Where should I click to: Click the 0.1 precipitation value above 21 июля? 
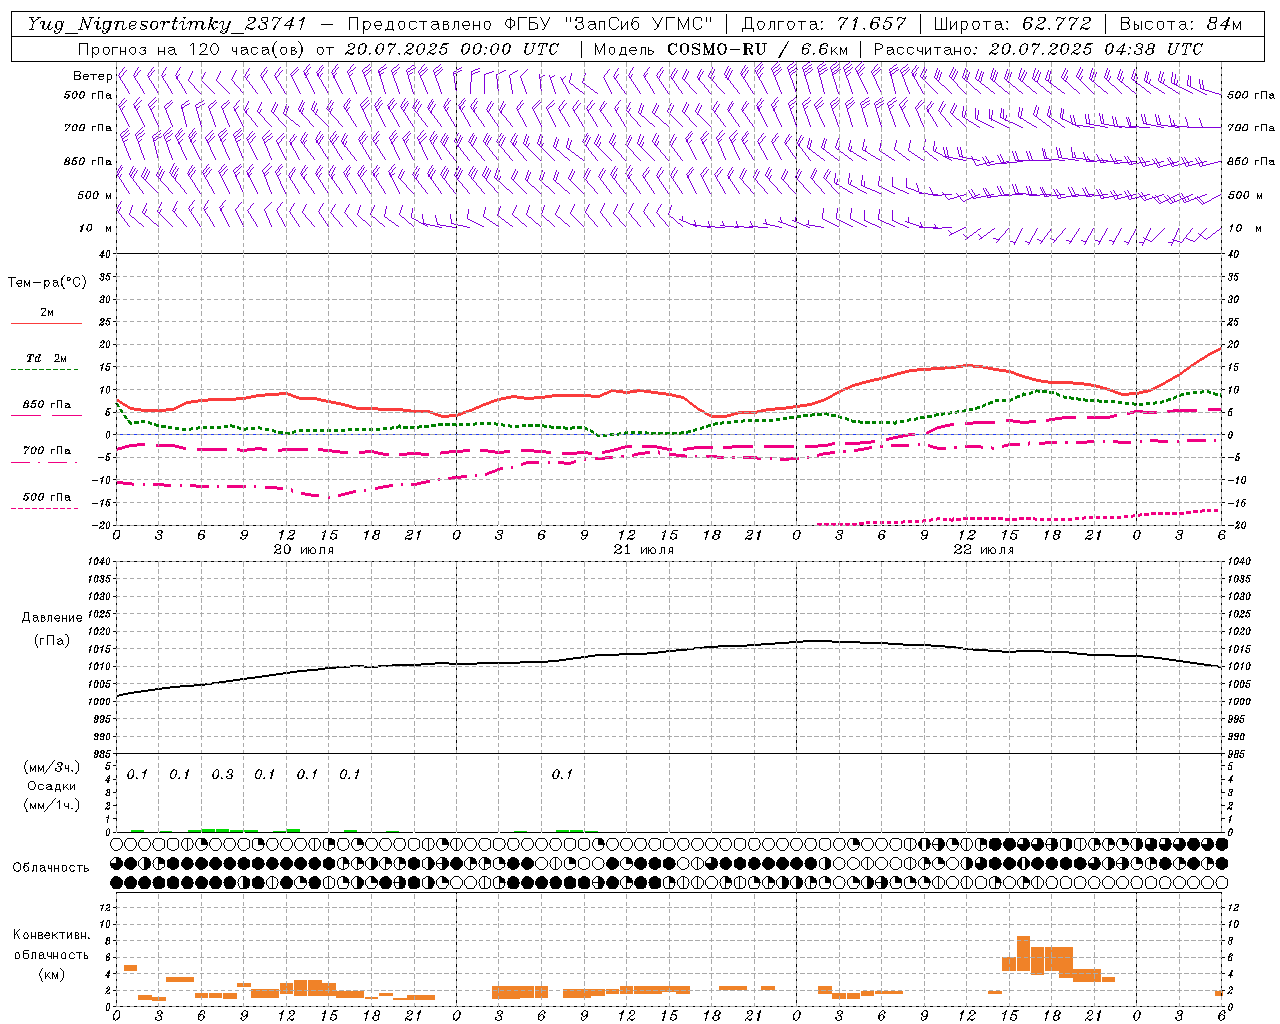click(x=562, y=774)
